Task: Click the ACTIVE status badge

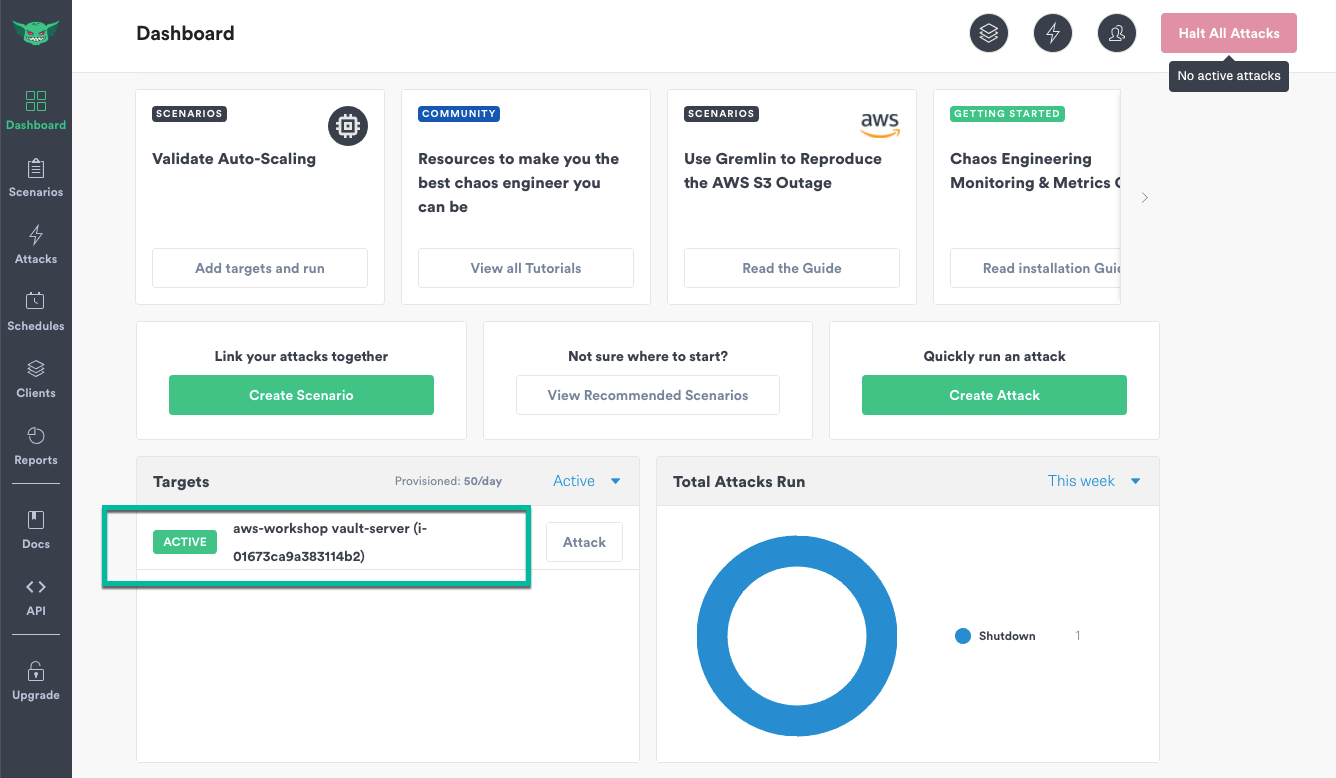Action: click(185, 542)
